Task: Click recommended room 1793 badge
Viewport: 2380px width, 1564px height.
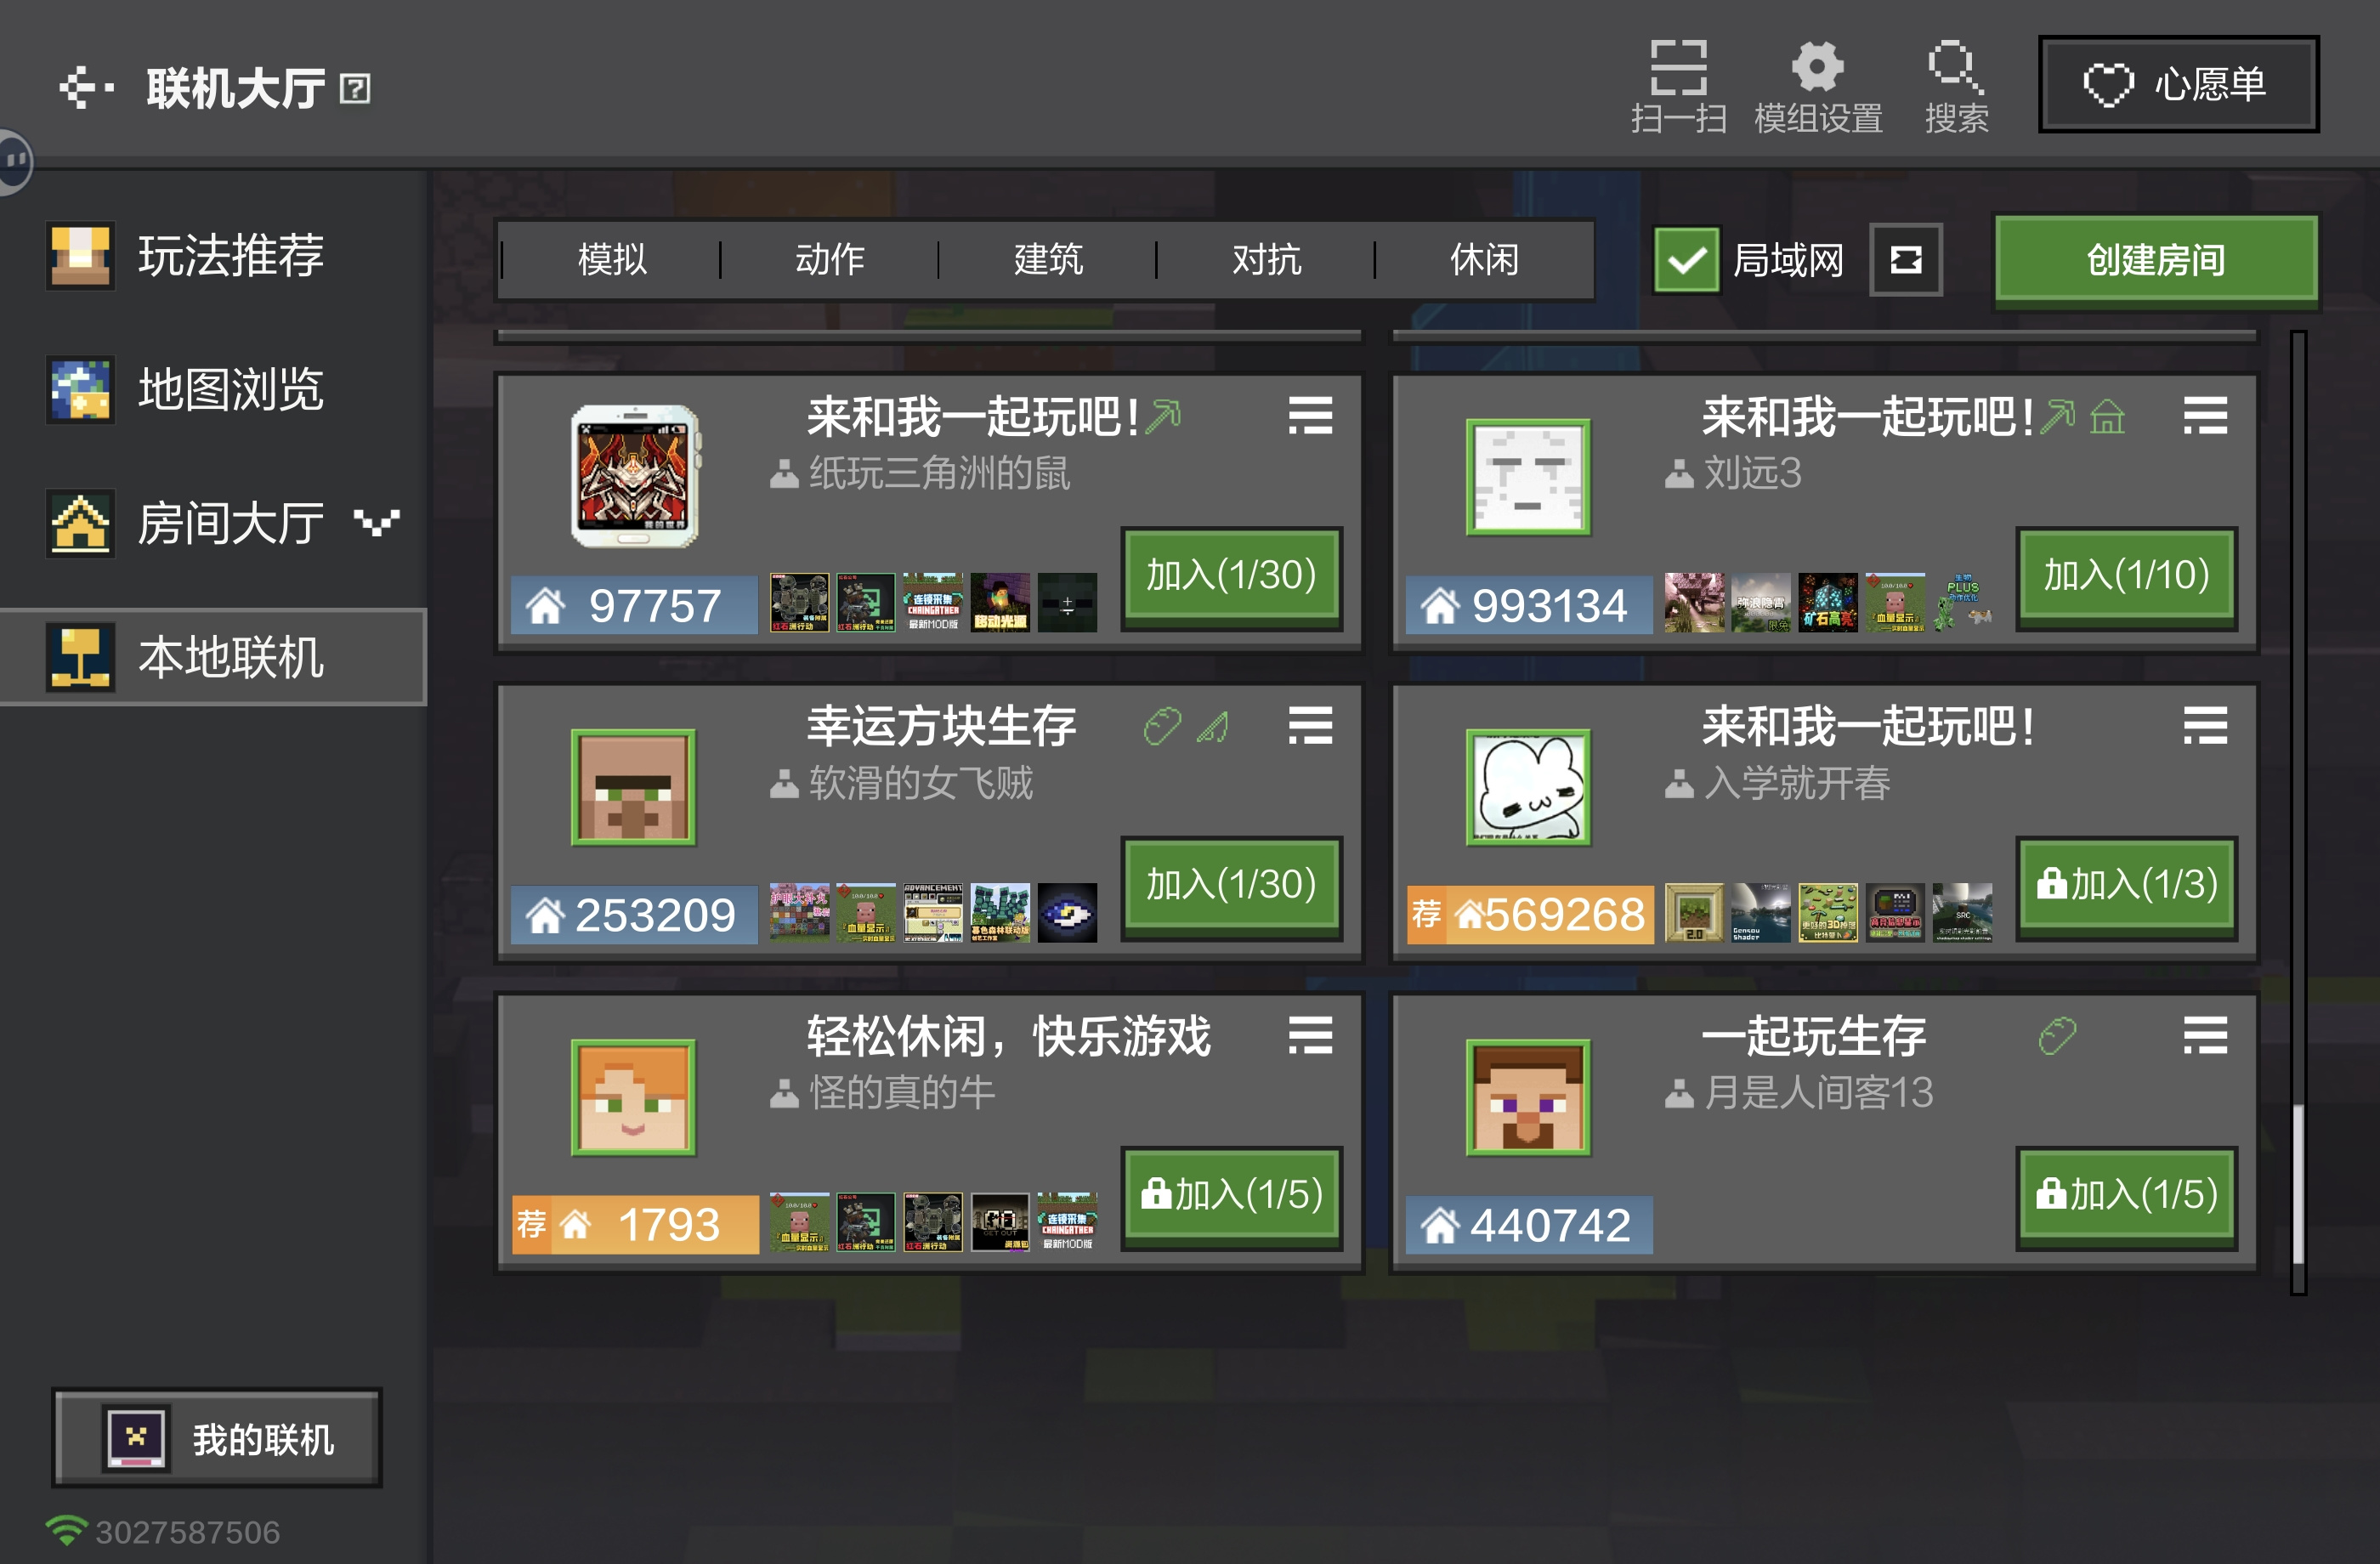Action: (634, 1225)
